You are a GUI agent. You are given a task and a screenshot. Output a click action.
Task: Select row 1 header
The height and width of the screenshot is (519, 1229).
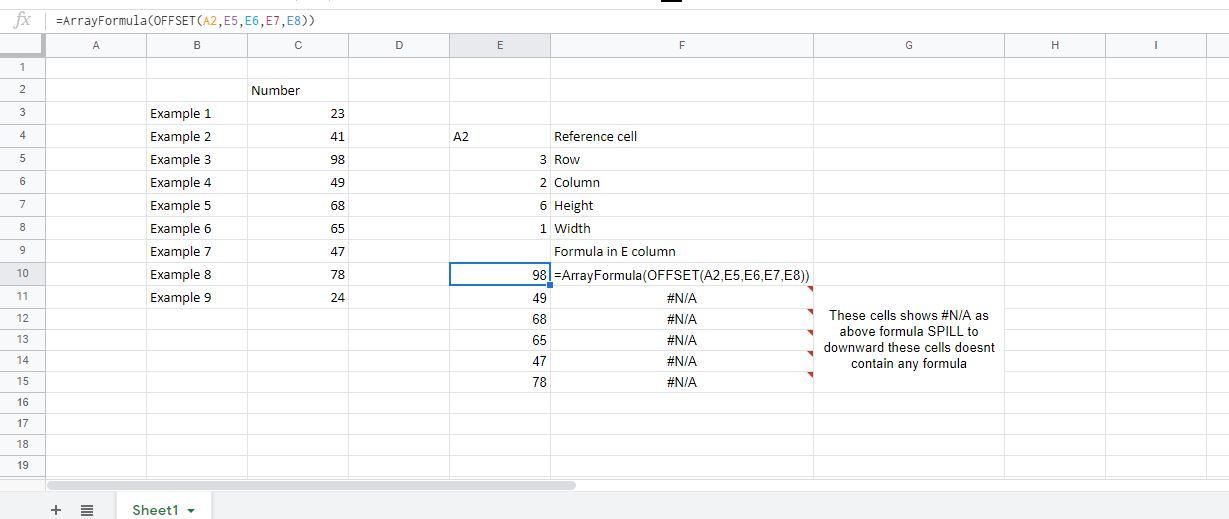pyautogui.click(x=22, y=67)
